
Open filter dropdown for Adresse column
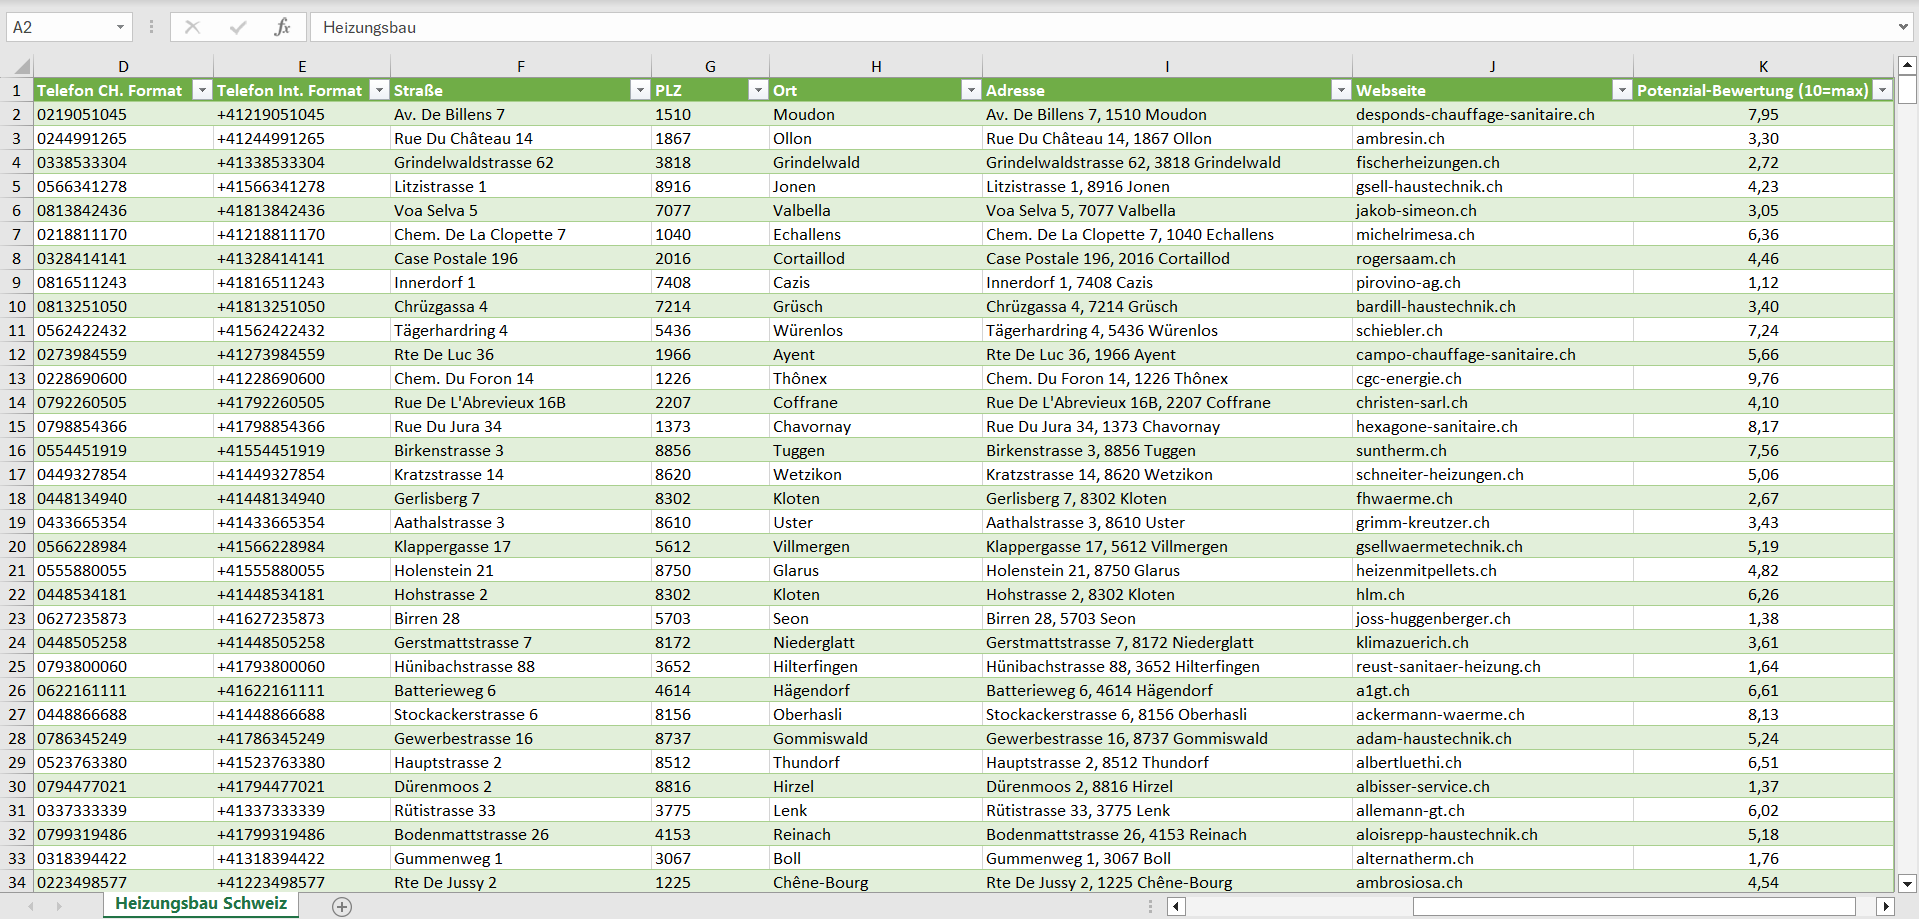point(1341,90)
